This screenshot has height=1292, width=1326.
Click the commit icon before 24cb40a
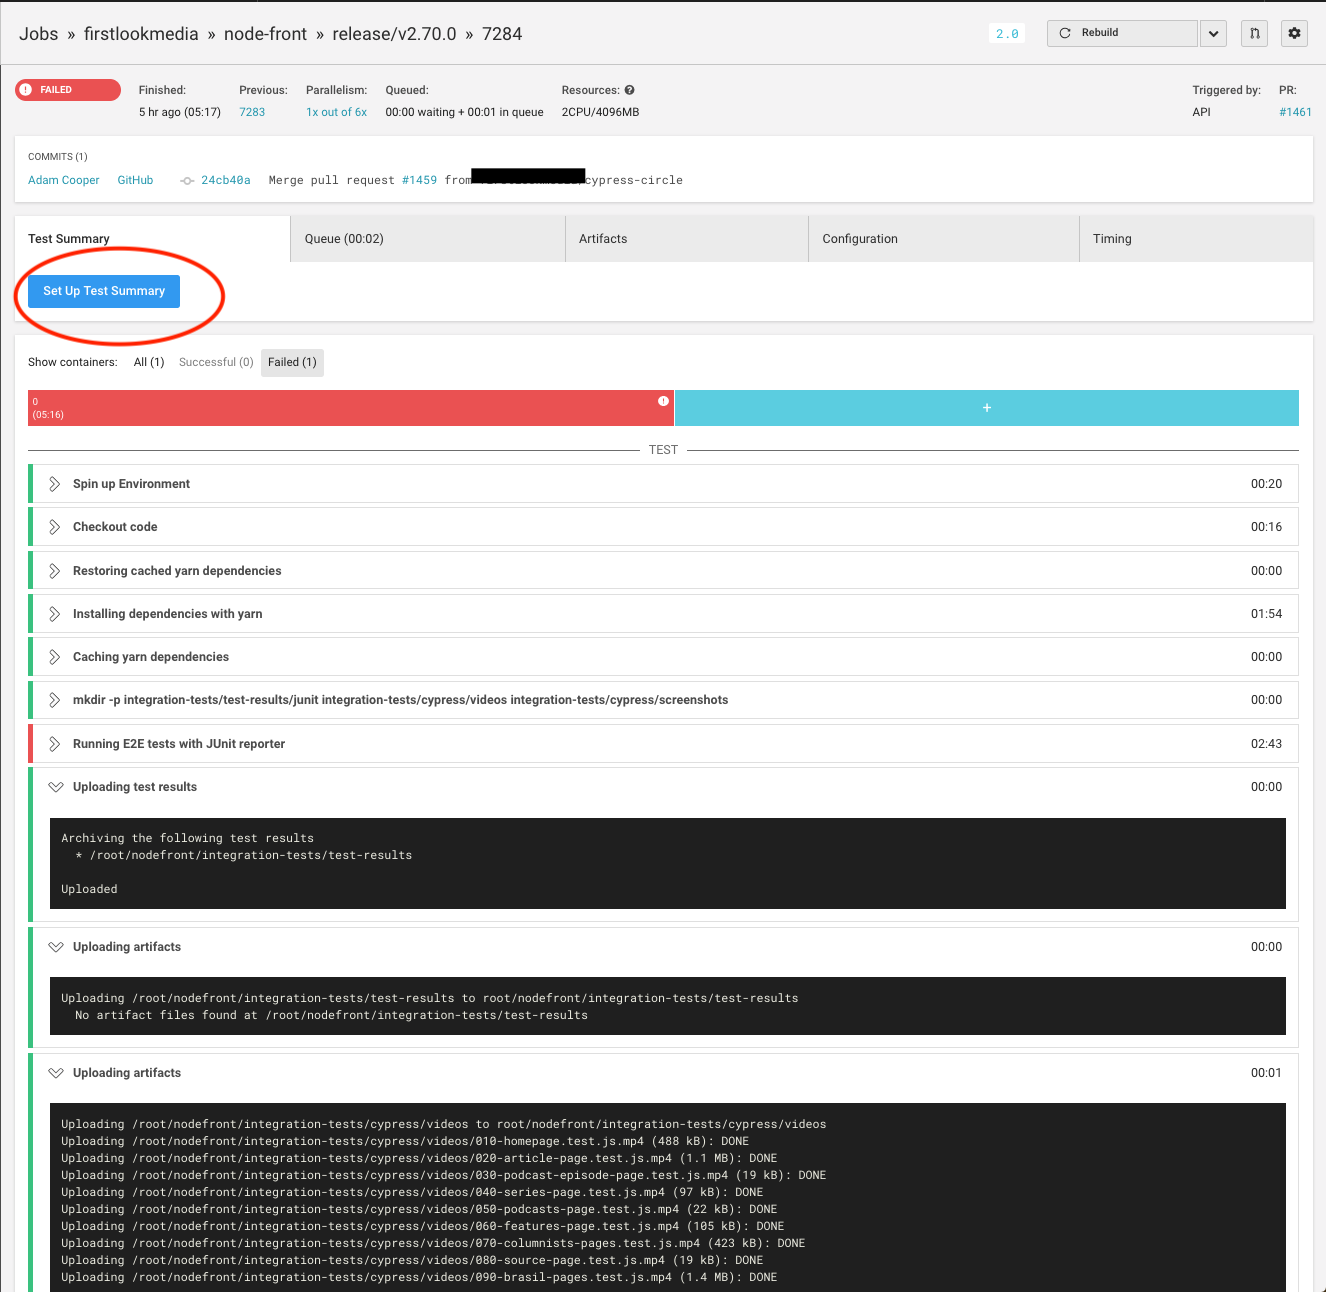[x=187, y=181]
